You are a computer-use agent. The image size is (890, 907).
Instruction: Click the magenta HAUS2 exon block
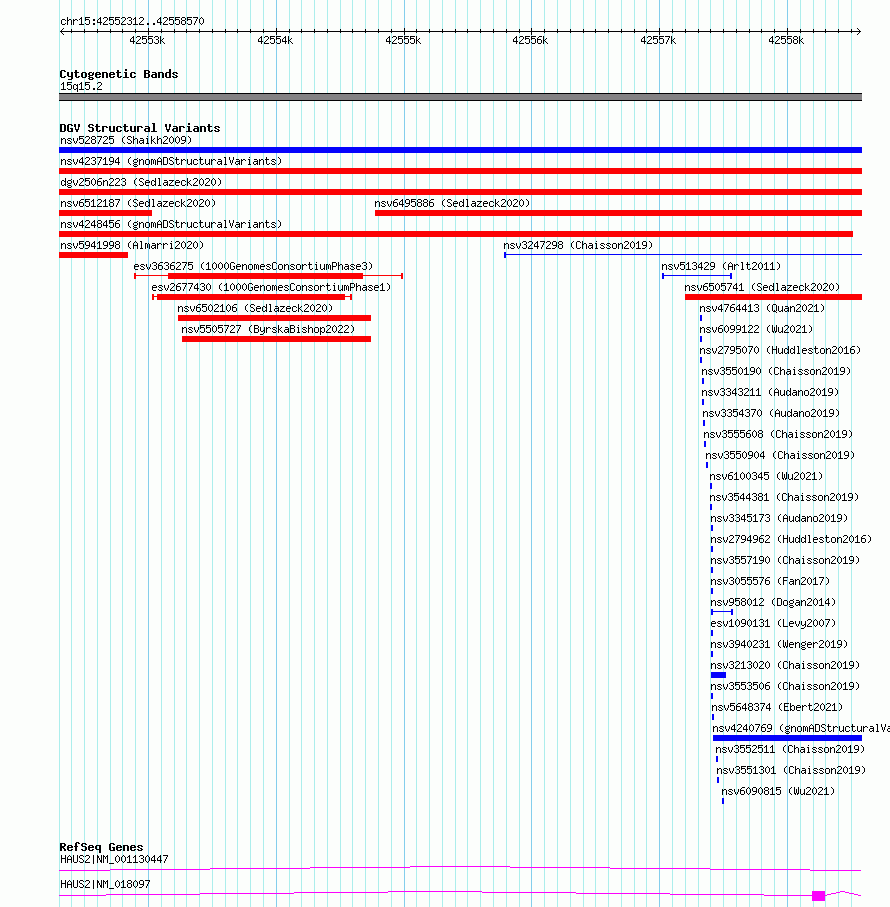click(x=818, y=895)
